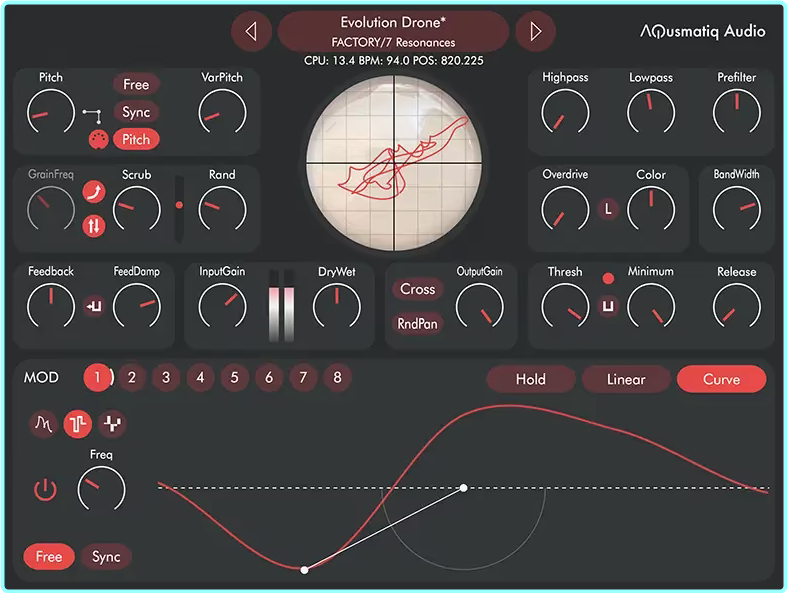Click the InputGain knob
This screenshot has width=787, height=593.
click(222, 306)
